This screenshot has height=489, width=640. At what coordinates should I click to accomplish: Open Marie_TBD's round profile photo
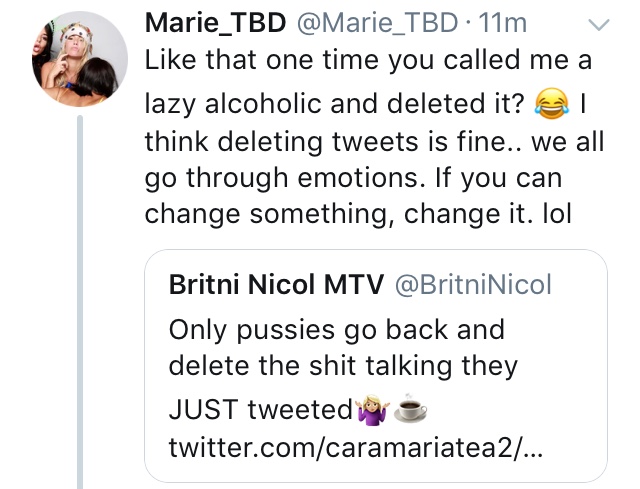80,59
